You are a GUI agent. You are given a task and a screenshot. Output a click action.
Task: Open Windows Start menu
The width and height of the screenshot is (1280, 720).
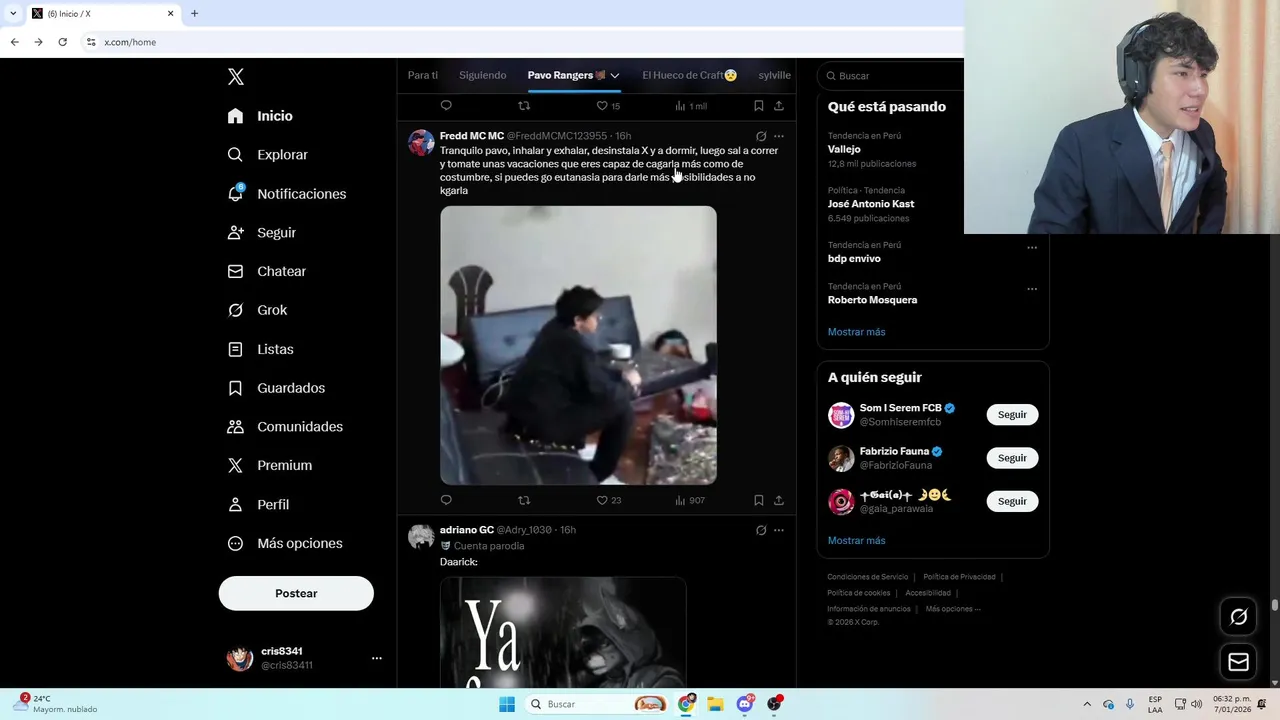[507, 704]
